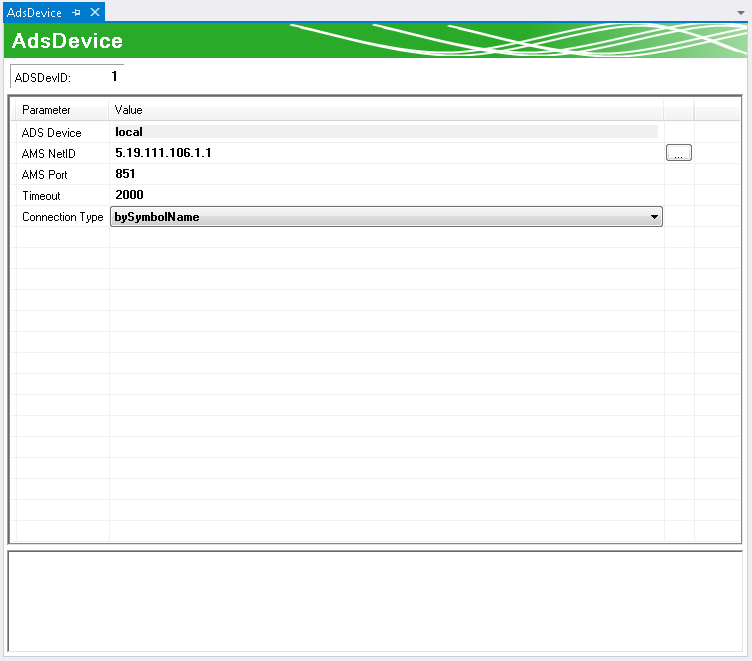The width and height of the screenshot is (752, 661).
Task: Select the AMS Port parameter label
Action: (44, 175)
